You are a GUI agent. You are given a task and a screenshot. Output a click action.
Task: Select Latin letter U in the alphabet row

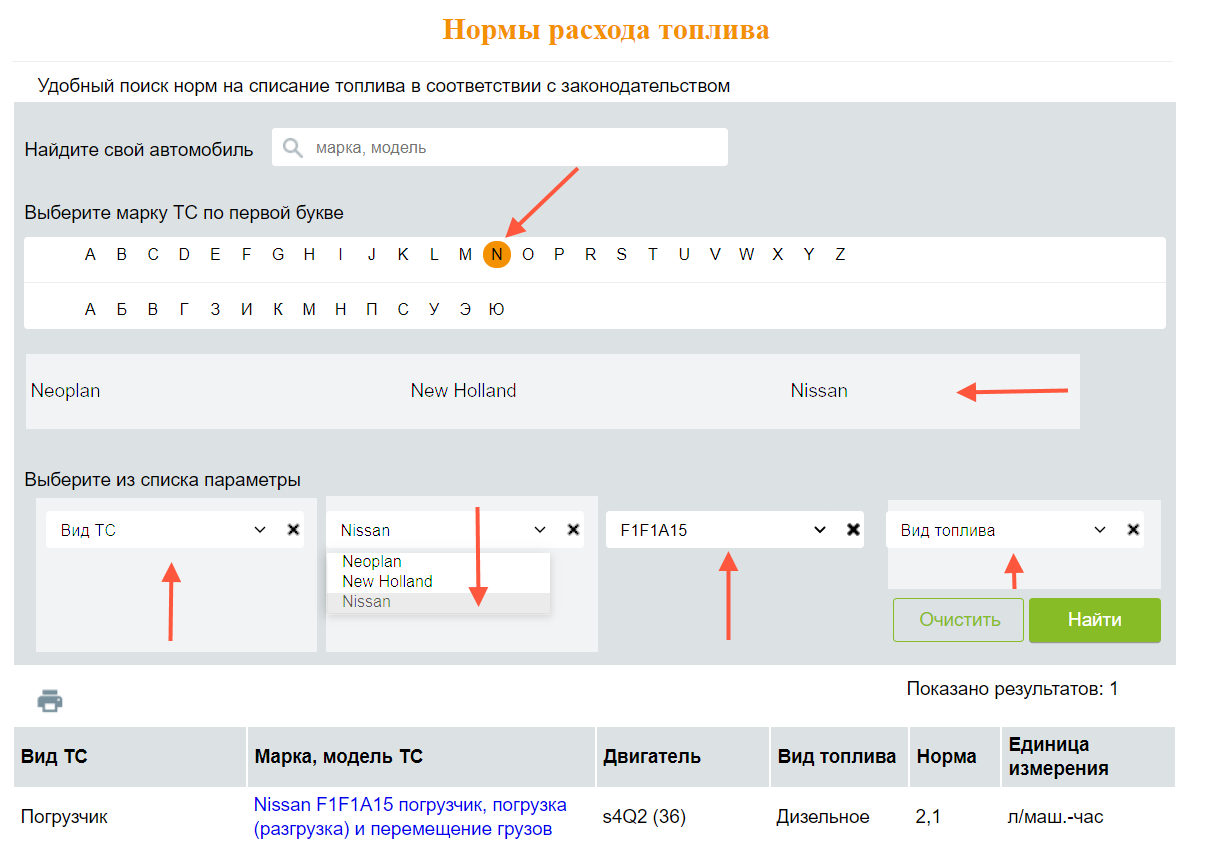[684, 255]
